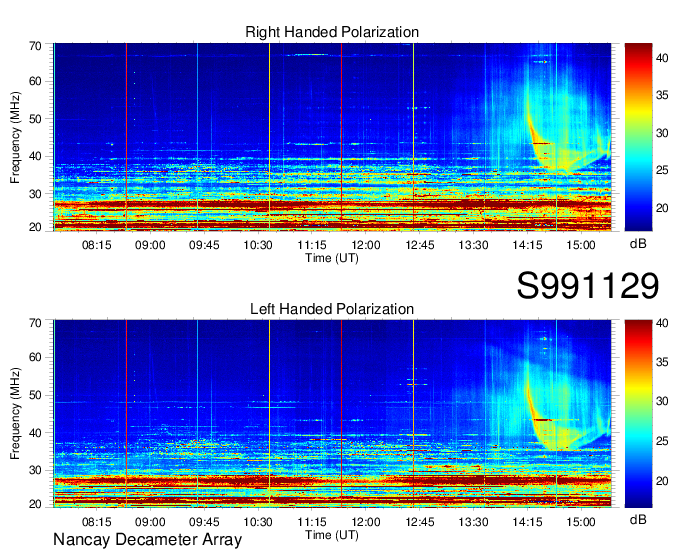Click the "70" frequency tick on the top plot
This screenshot has width=680, height=552.
(x=36, y=46)
